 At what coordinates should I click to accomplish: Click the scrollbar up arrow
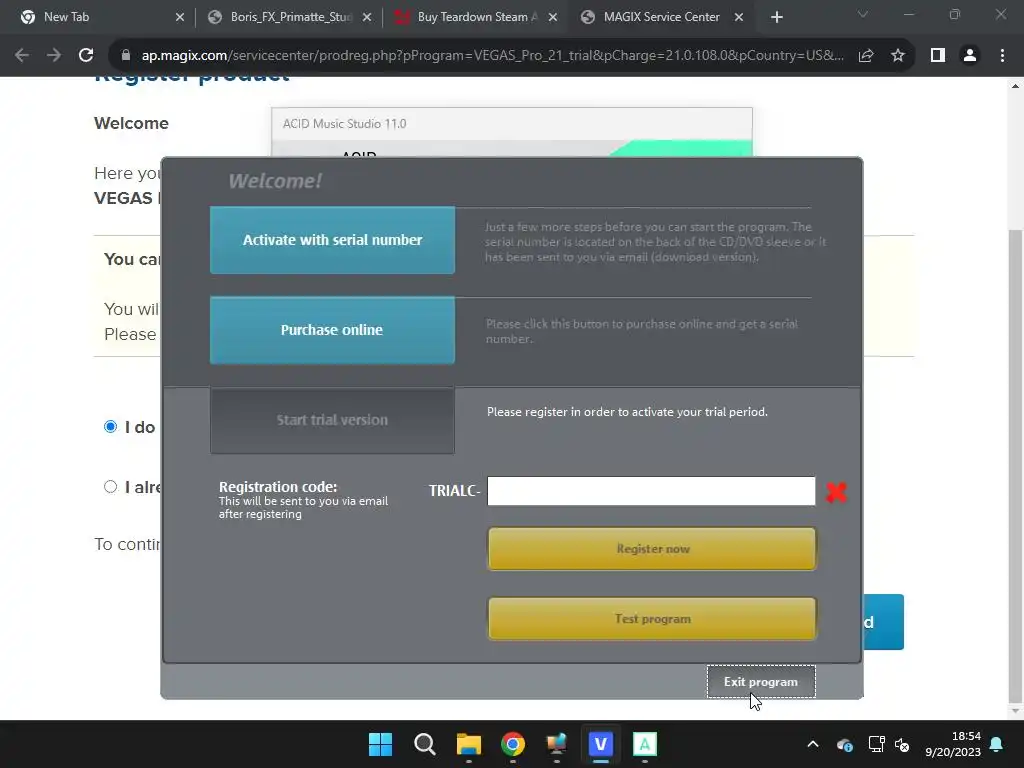[x=1015, y=86]
